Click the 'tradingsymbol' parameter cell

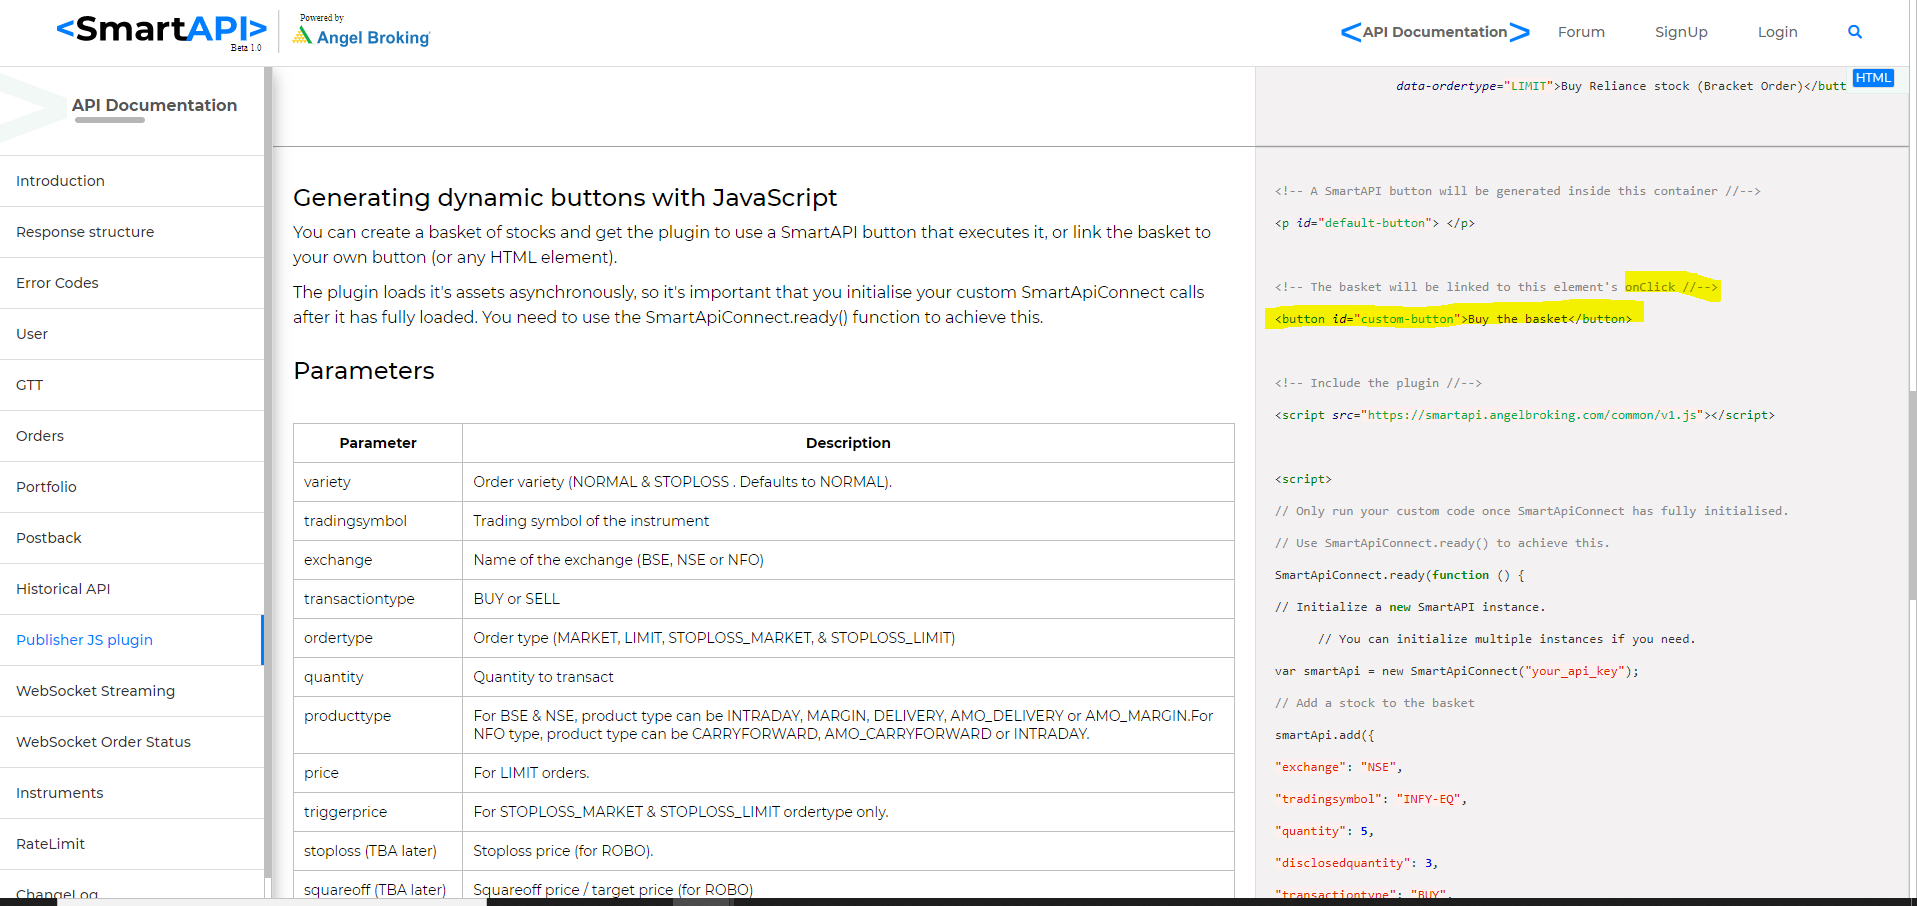tap(378, 521)
